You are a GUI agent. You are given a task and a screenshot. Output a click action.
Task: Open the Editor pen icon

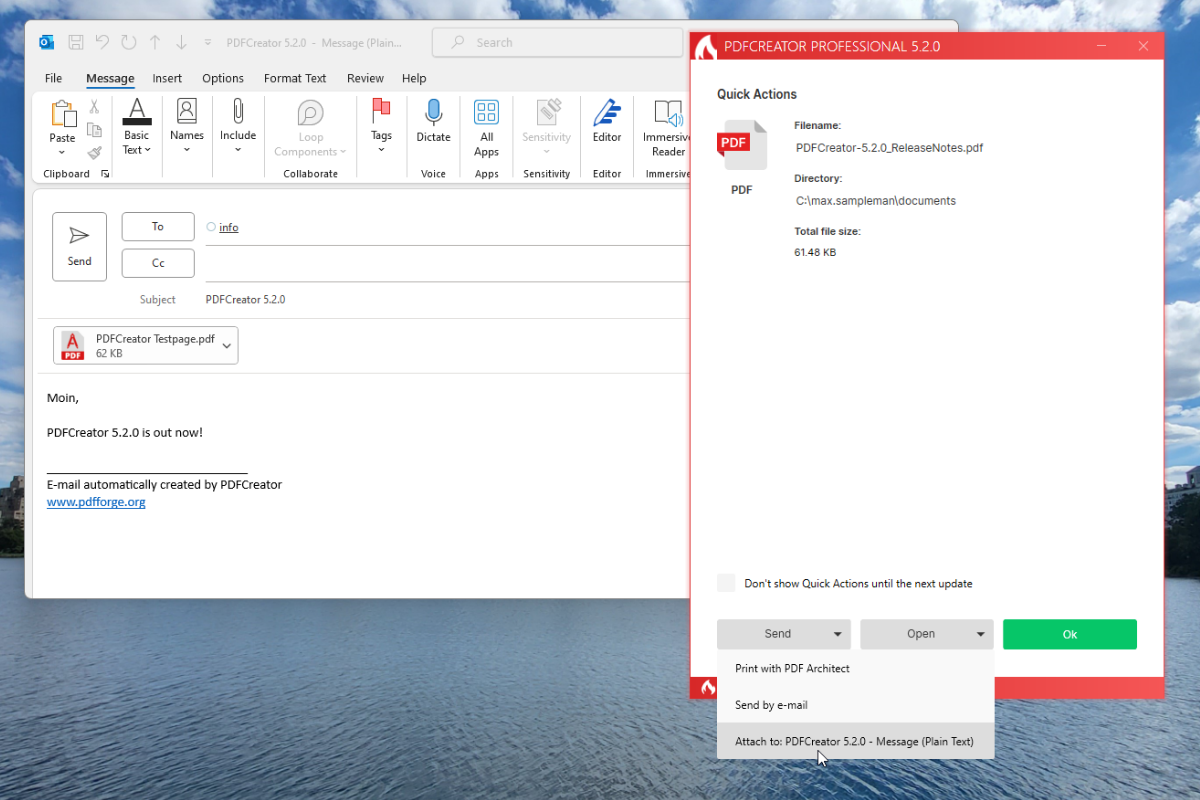point(607,112)
